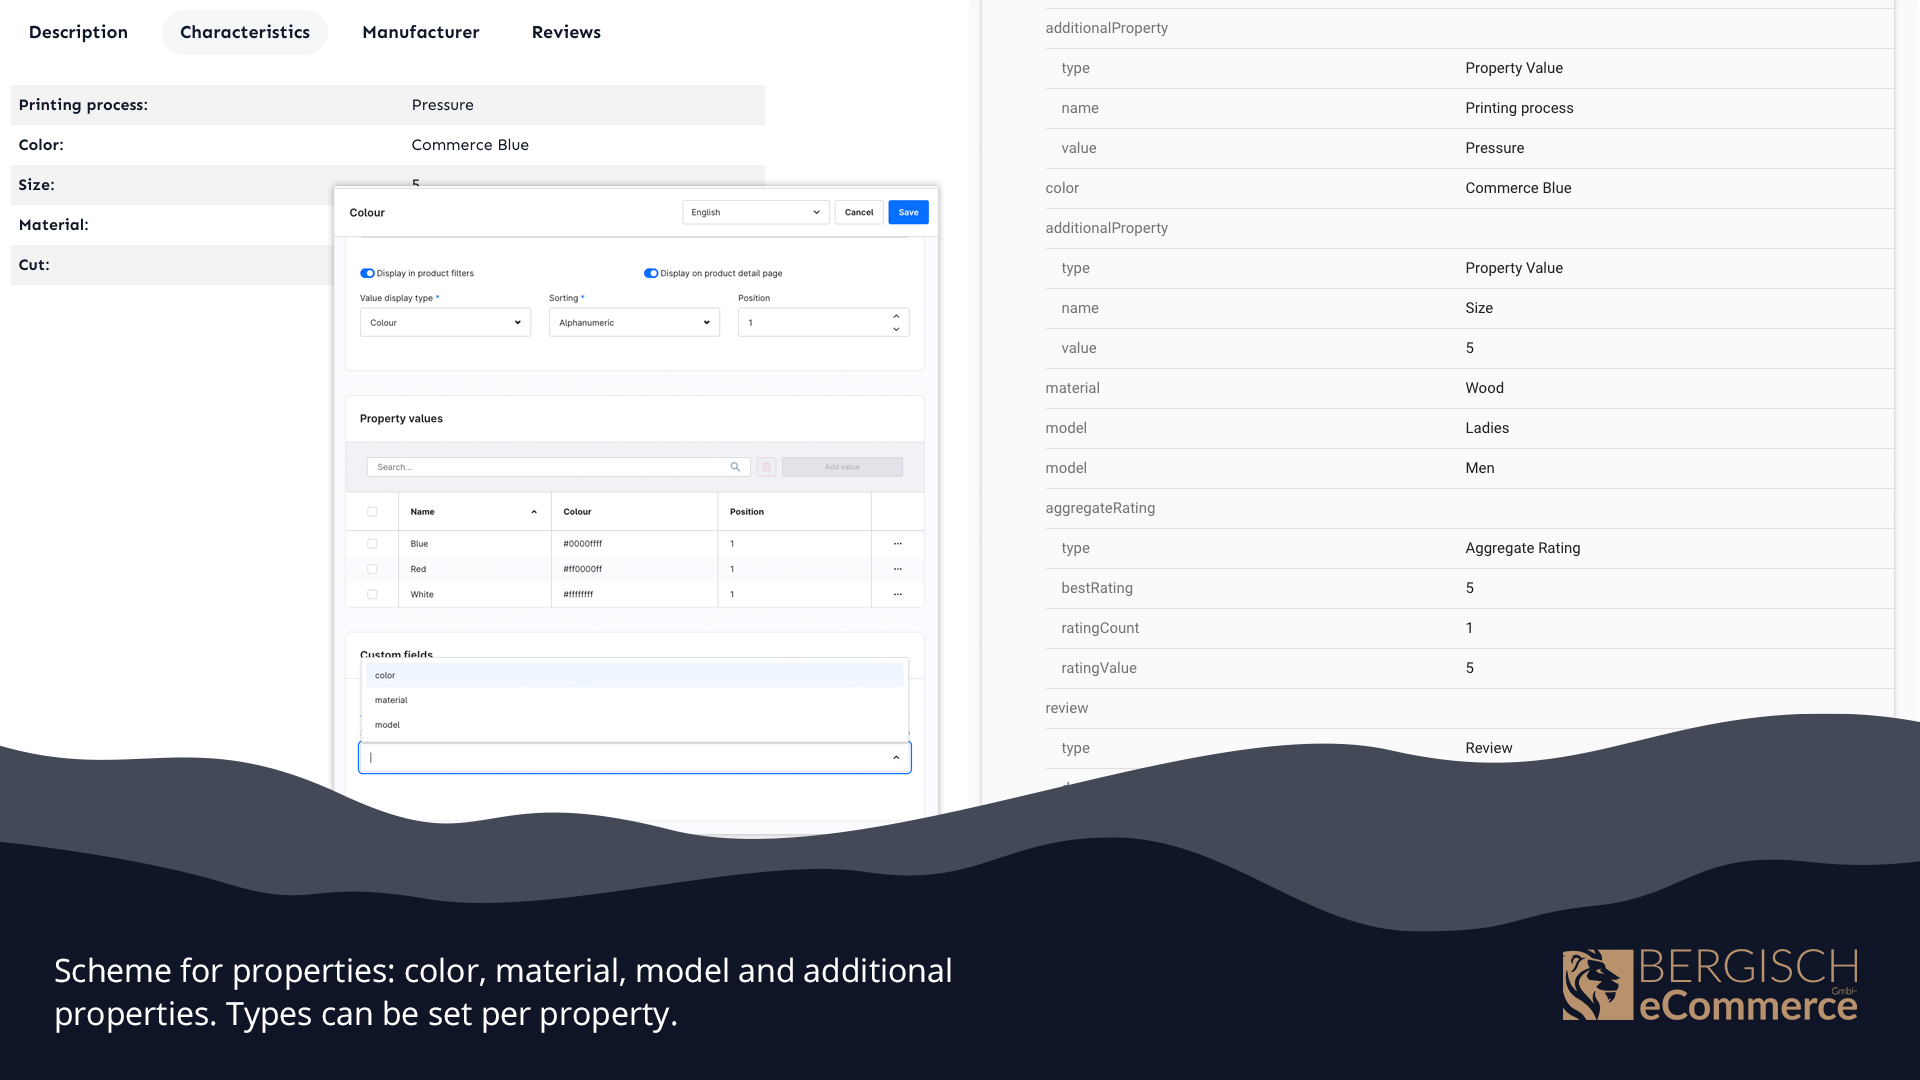Open the three-dot menu for Red row
The image size is (1920, 1080).
[898, 569]
